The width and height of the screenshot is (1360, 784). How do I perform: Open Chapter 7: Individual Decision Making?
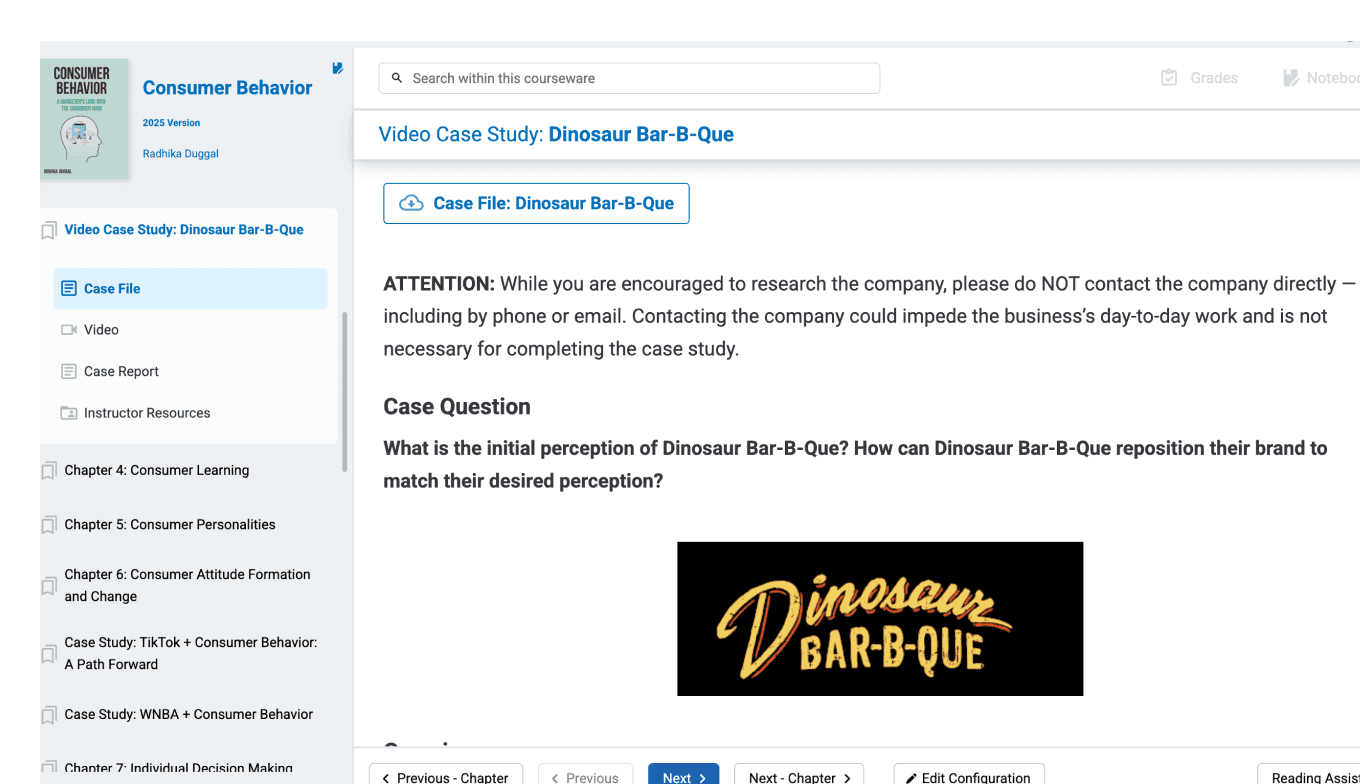(x=179, y=768)
